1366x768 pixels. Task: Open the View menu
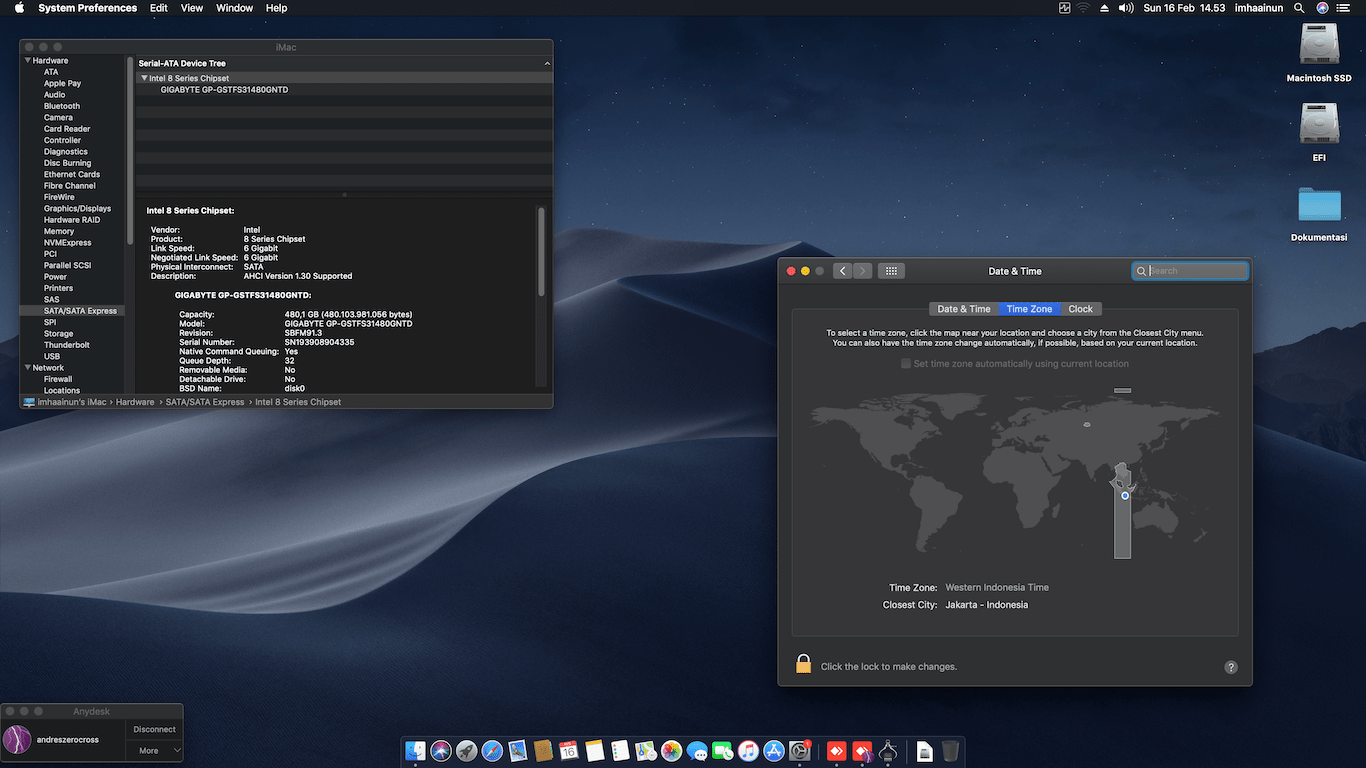point(192,7)
